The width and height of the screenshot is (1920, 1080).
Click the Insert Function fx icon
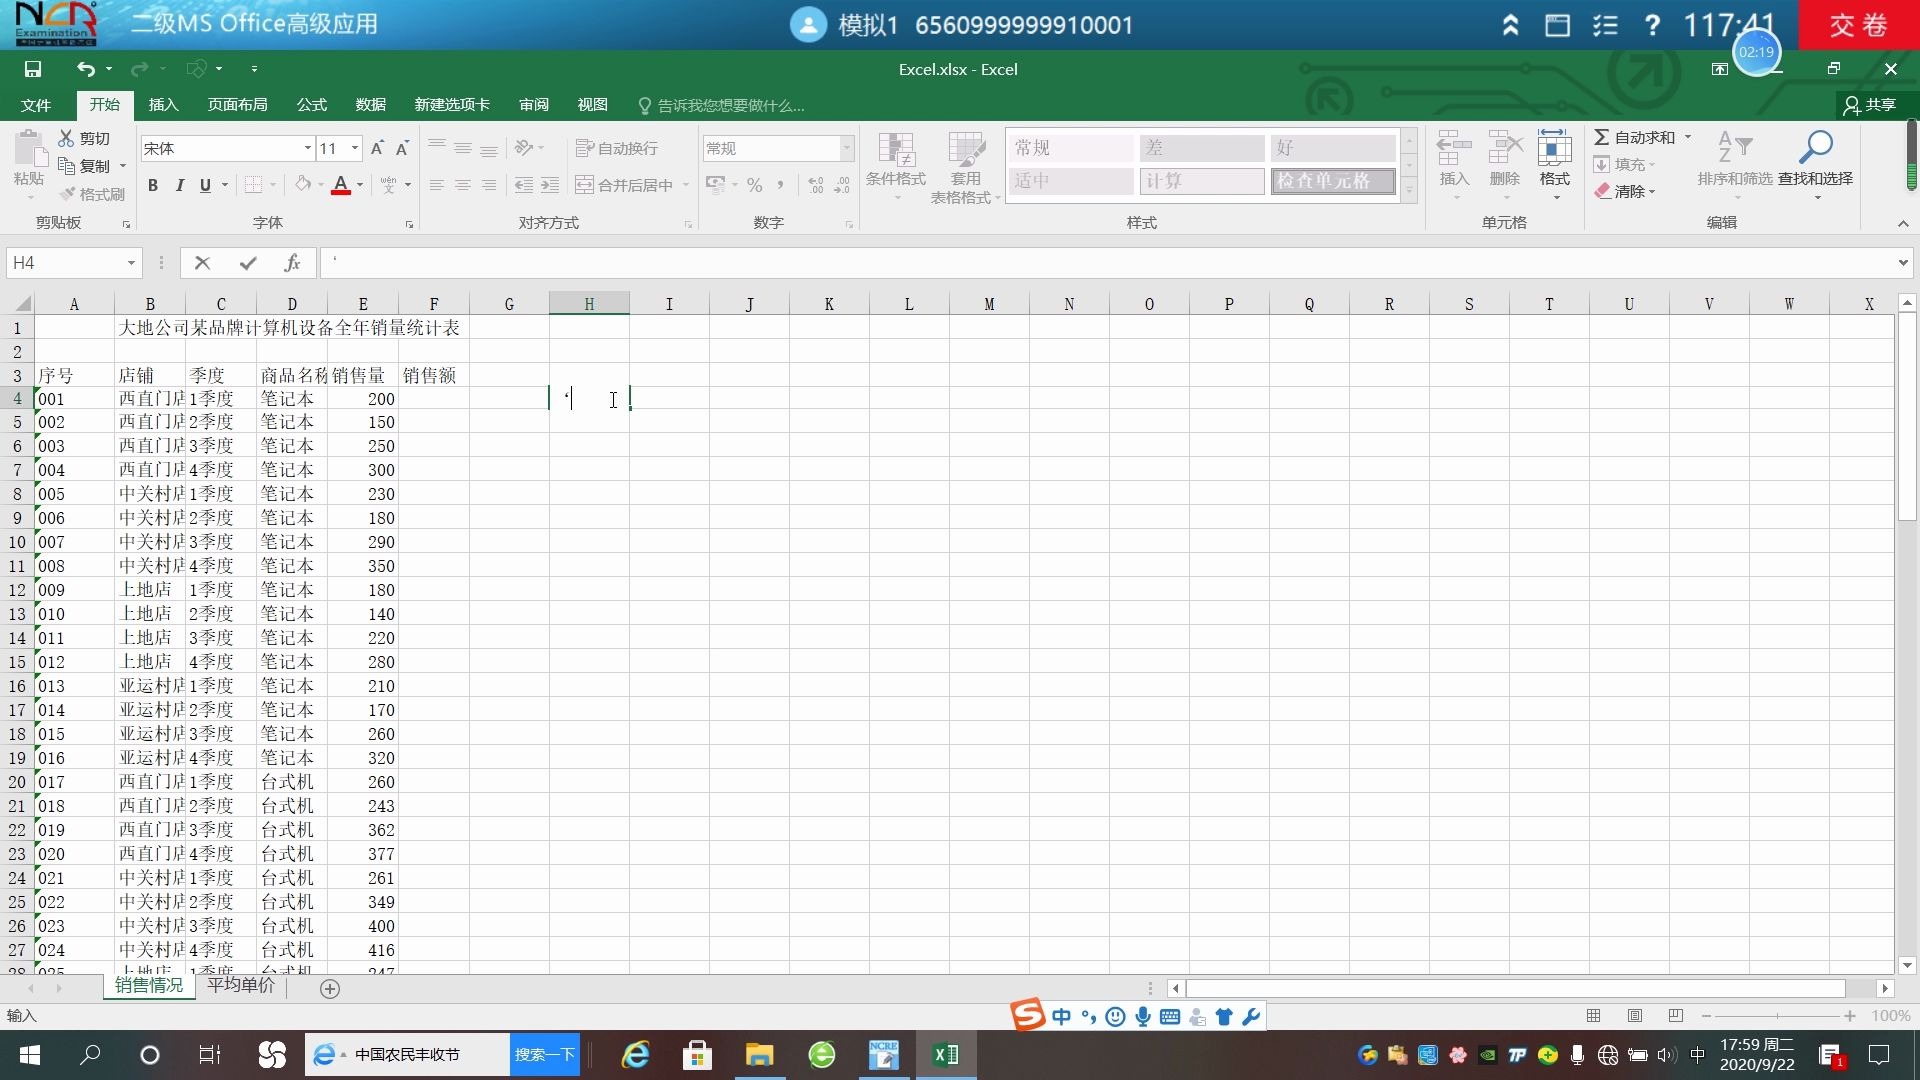click(292, 263)
